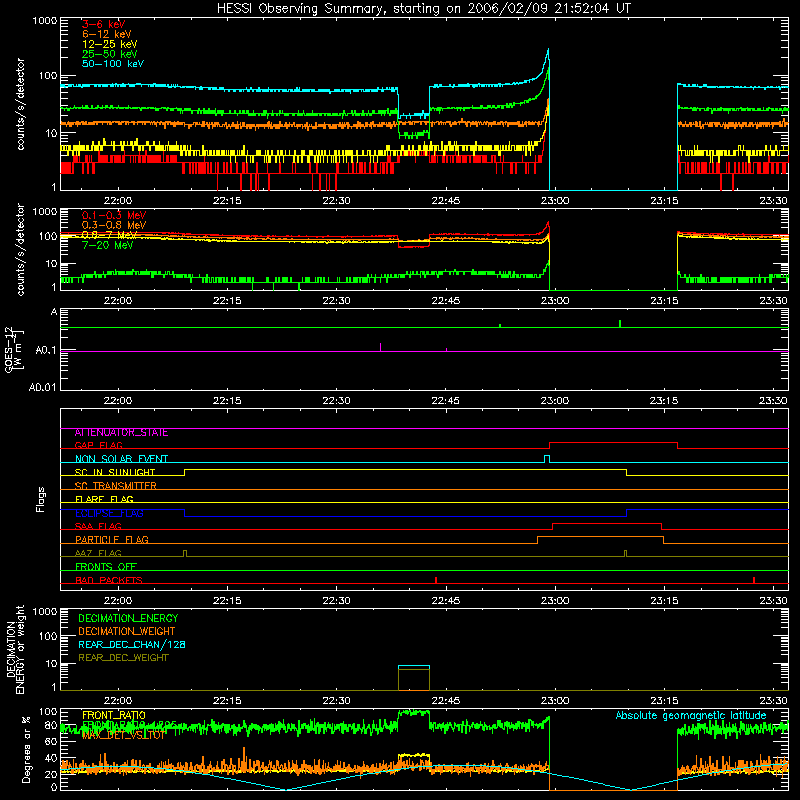This screenshot has width=800, height=800.
Task: Click the DECIMATION_ENERGY legend label
Action: coord(128,618)
